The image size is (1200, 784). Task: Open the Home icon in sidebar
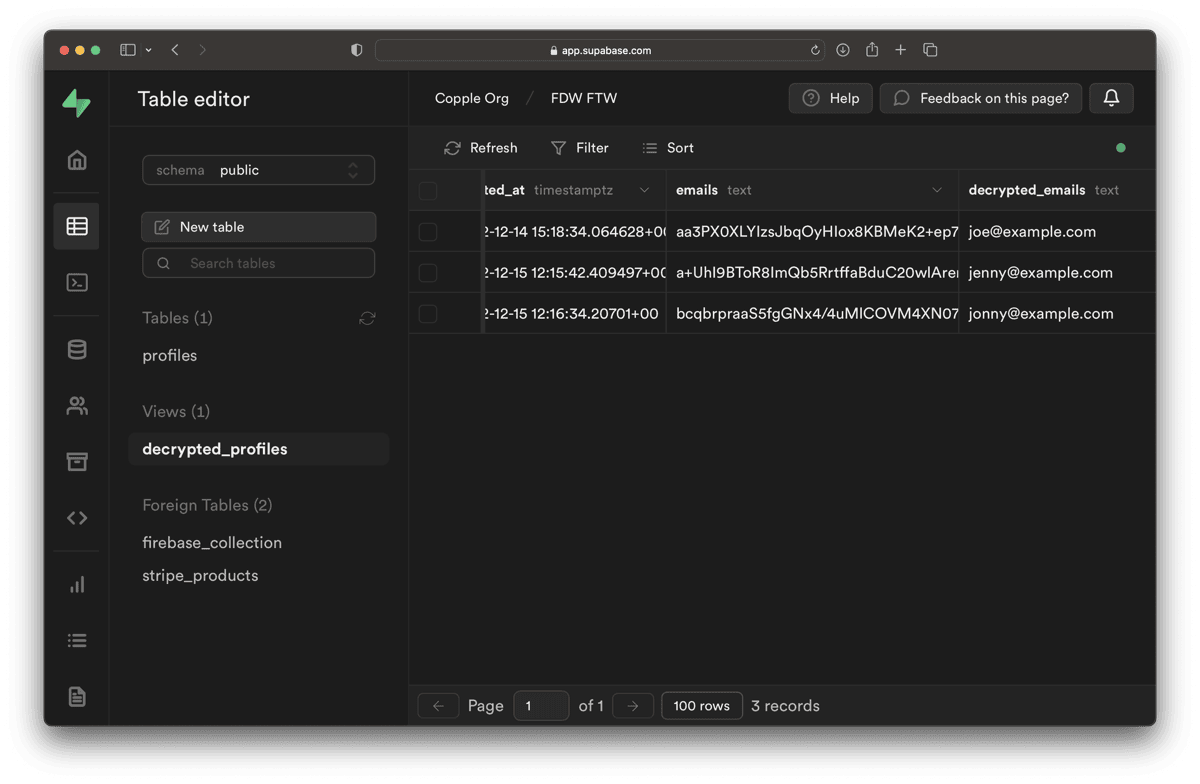[77, 160]
